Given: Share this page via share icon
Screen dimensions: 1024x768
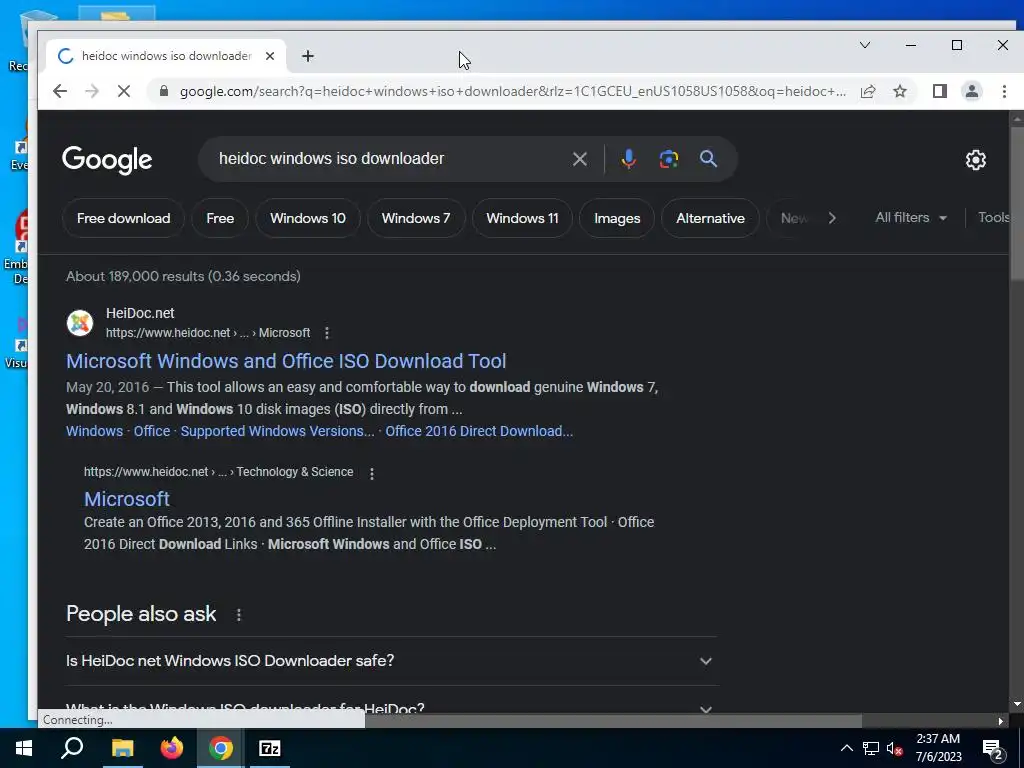Looking at the screenshot, I should (x=868, y=91).
